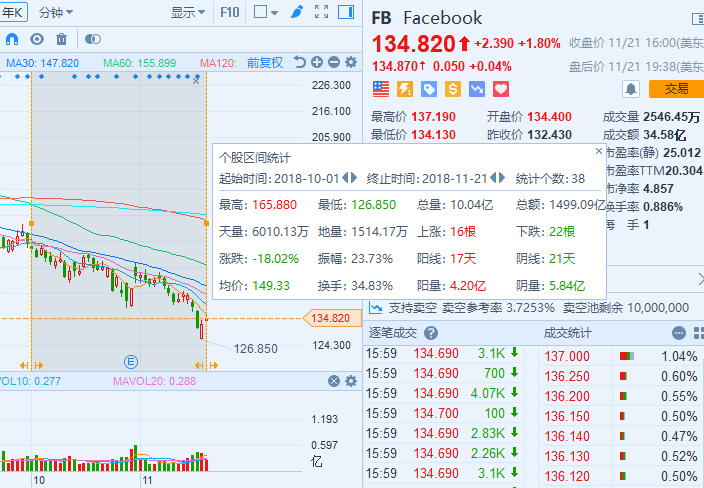Open volume indicator settings gear
Image resolution: width=704 pixels, height=488 pixels.
click(351, 381)
